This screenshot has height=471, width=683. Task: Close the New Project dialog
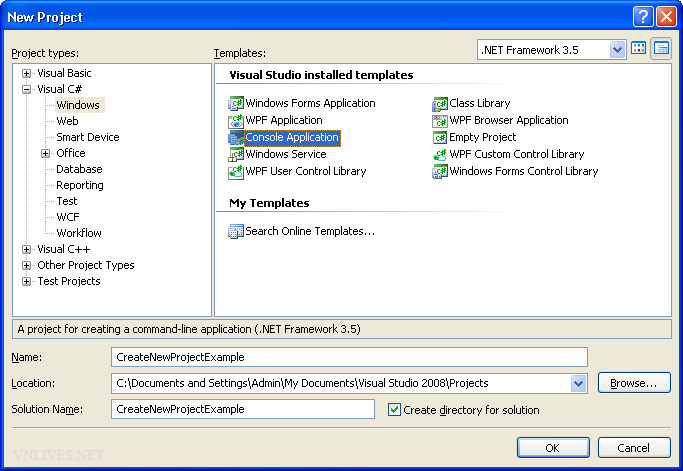pos(666,17)
